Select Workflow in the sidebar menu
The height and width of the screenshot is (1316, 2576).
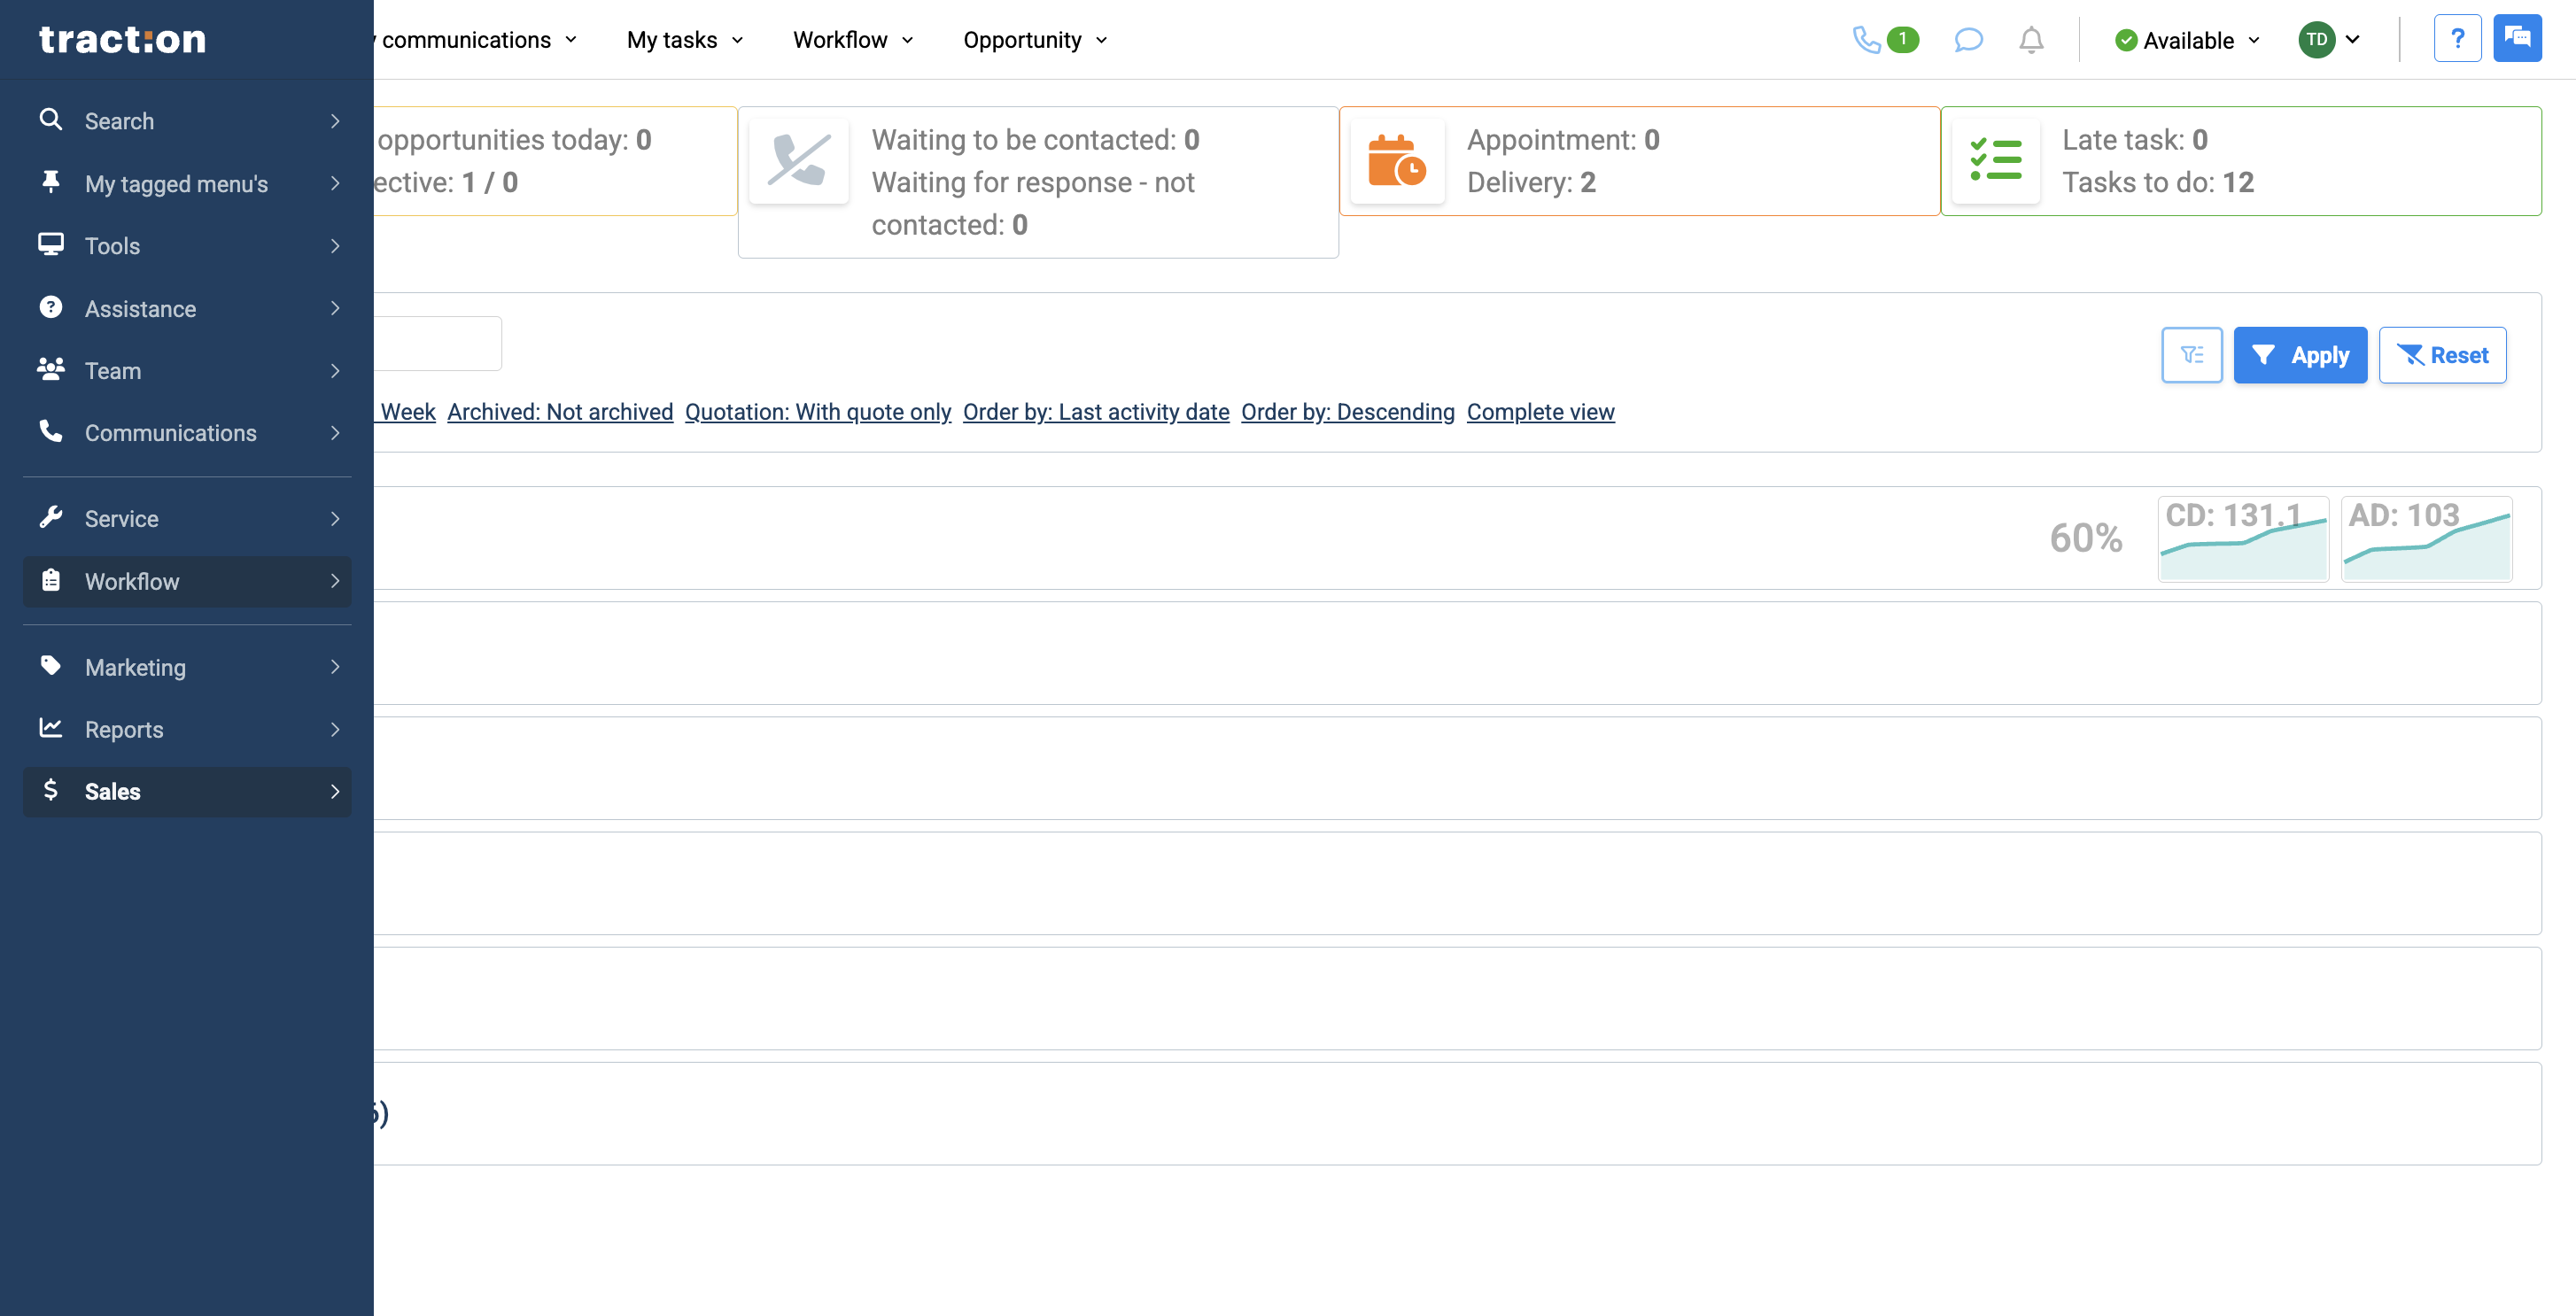click(131, 581)
